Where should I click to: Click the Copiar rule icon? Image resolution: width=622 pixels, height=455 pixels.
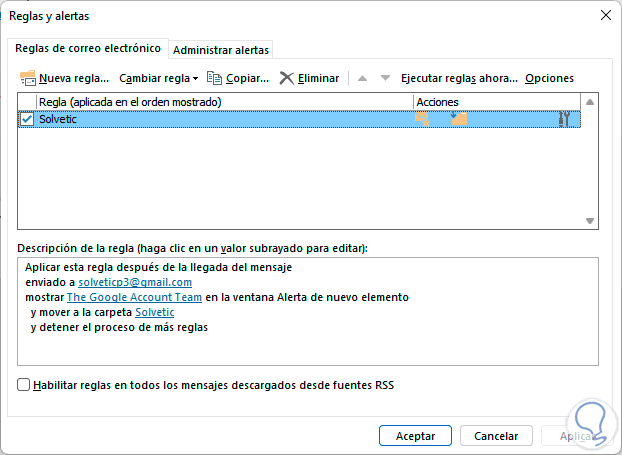click(216, 77)
